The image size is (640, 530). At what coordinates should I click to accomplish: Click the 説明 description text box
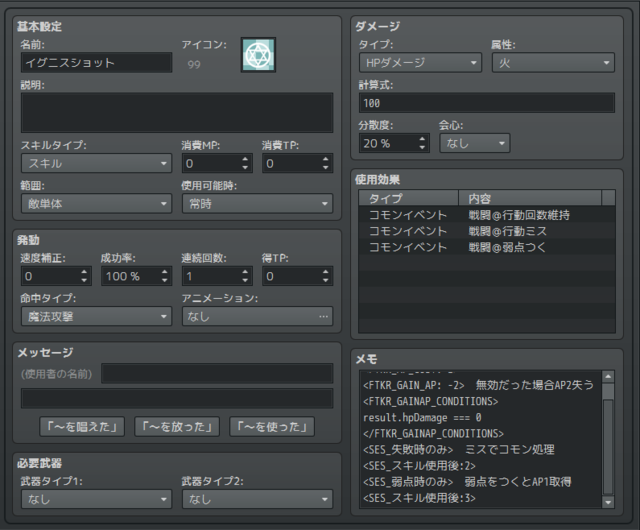coord(177,112)
